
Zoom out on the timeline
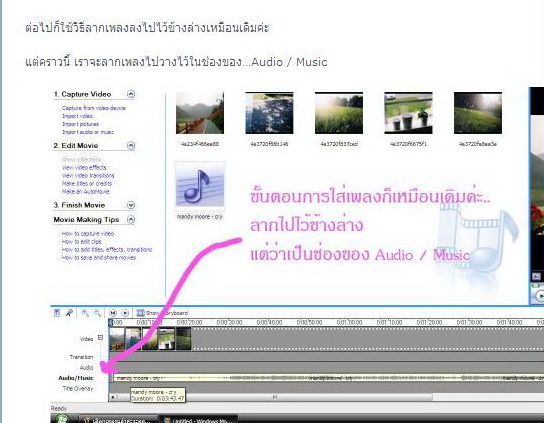pos(97,313)
